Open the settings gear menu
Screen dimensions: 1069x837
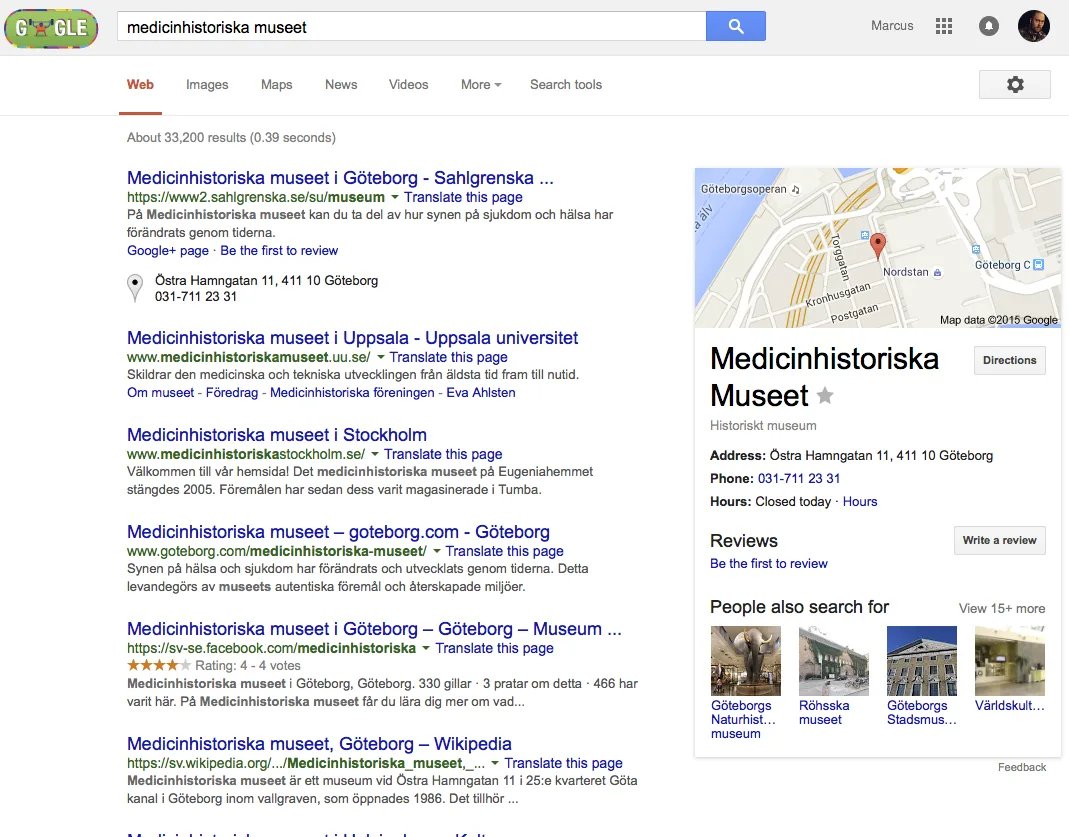tap(1014, 85)
